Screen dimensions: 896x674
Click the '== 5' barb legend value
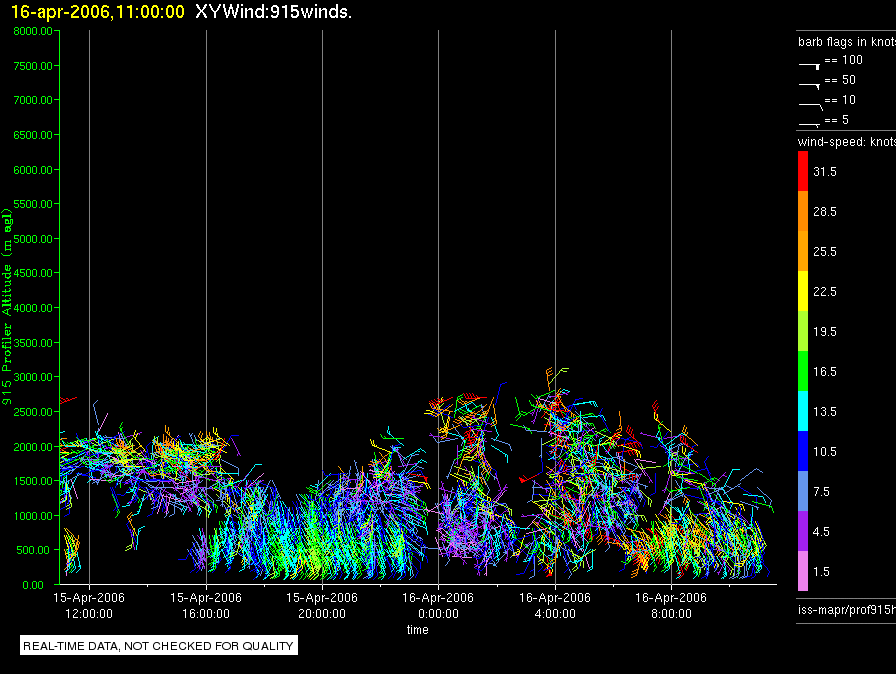837,119
